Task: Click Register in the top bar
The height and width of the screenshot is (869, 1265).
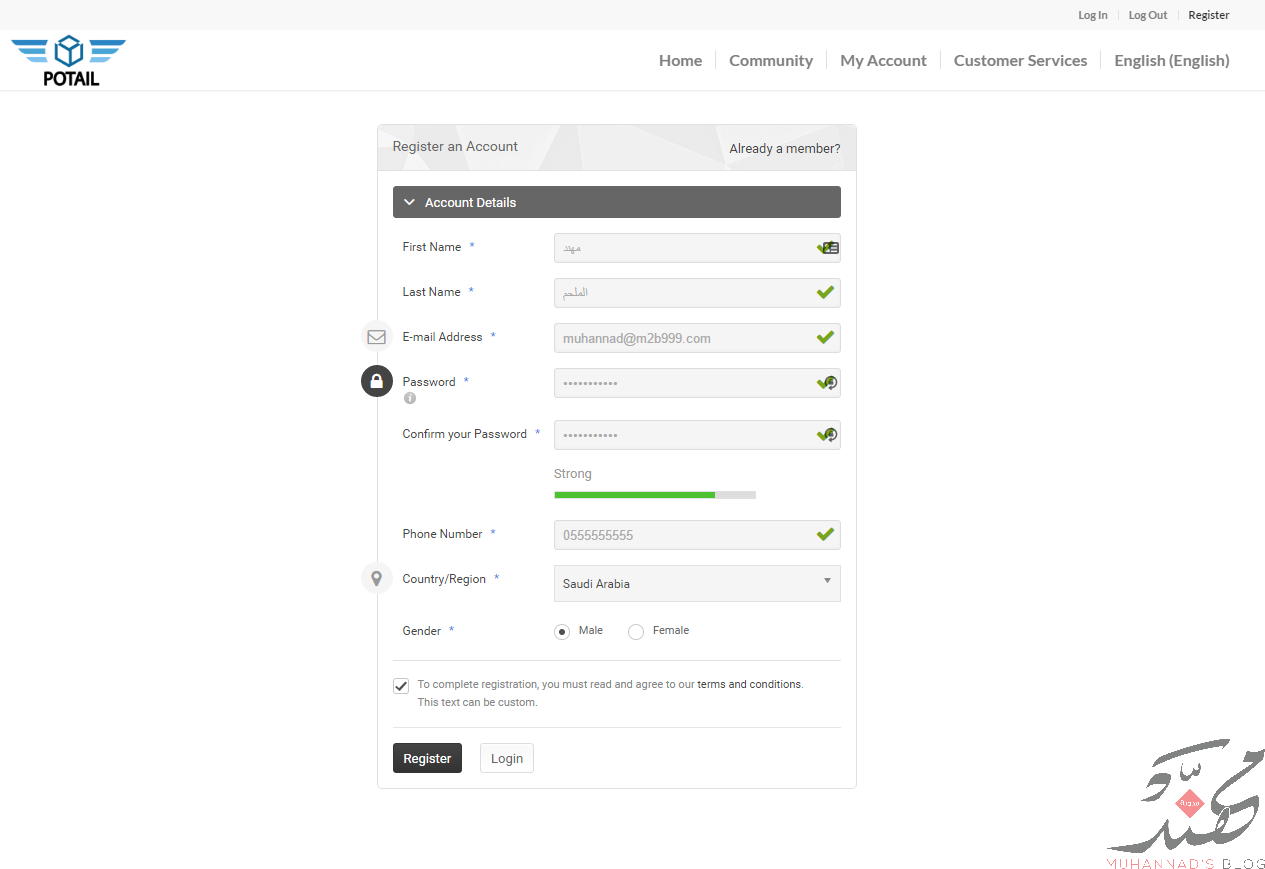Action: [1209, 15]
